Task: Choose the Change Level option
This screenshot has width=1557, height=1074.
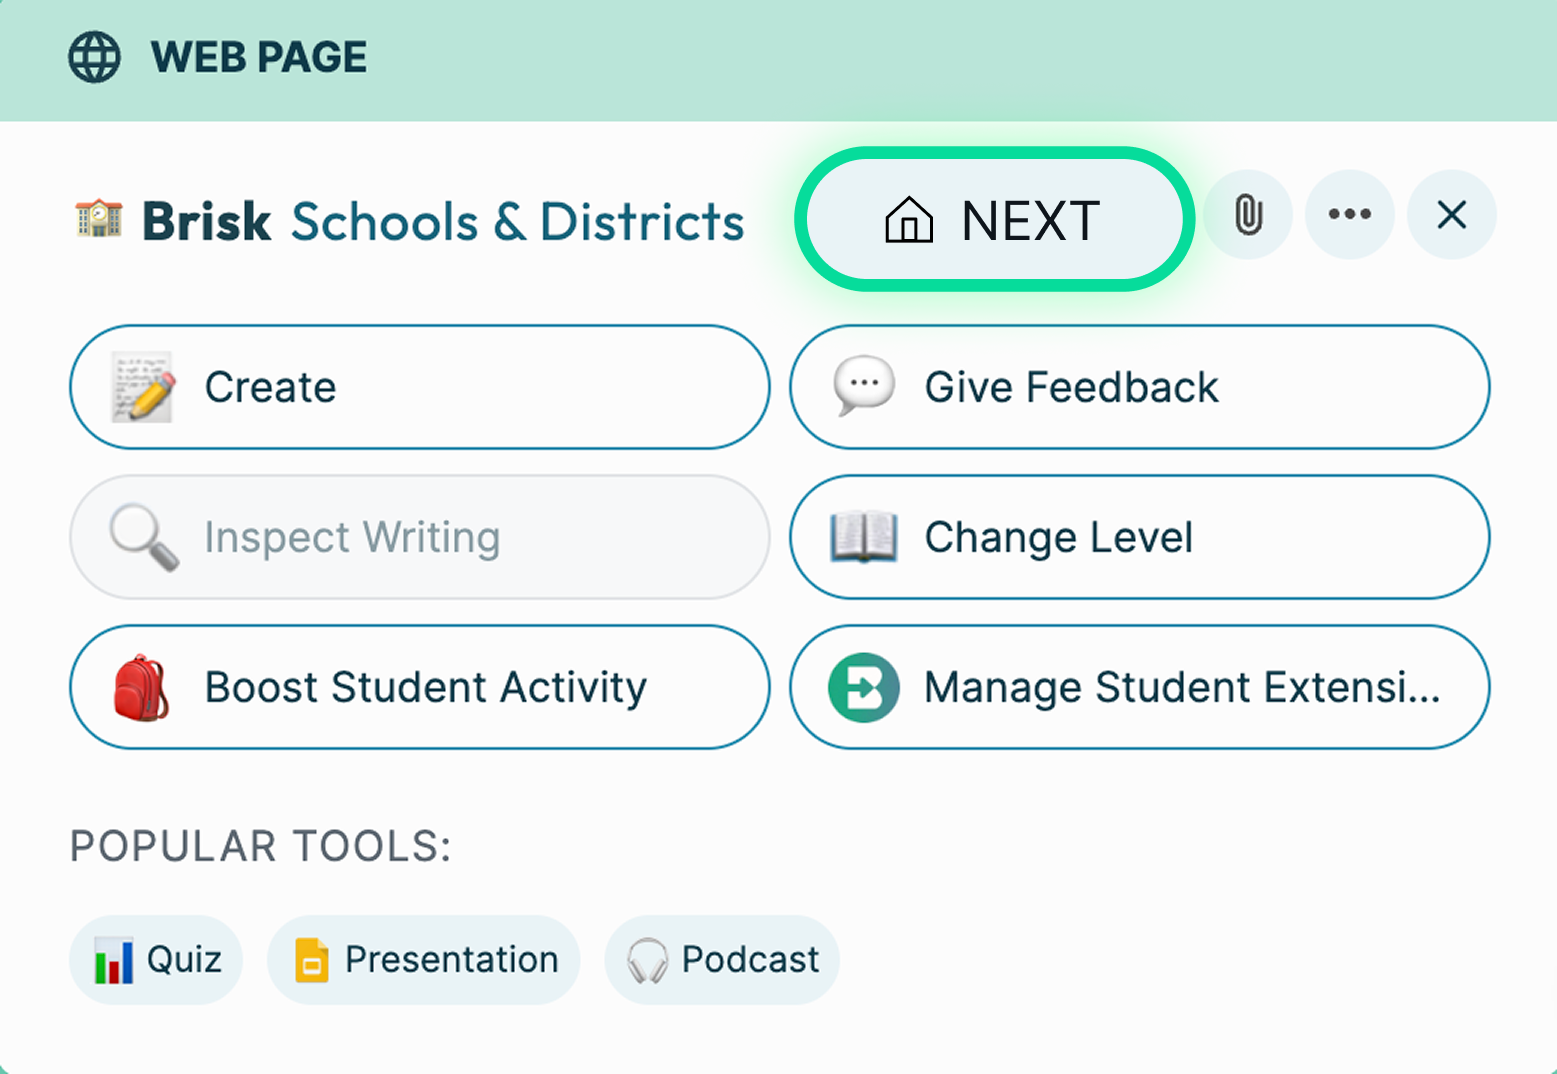Action: click(1140, 537)
